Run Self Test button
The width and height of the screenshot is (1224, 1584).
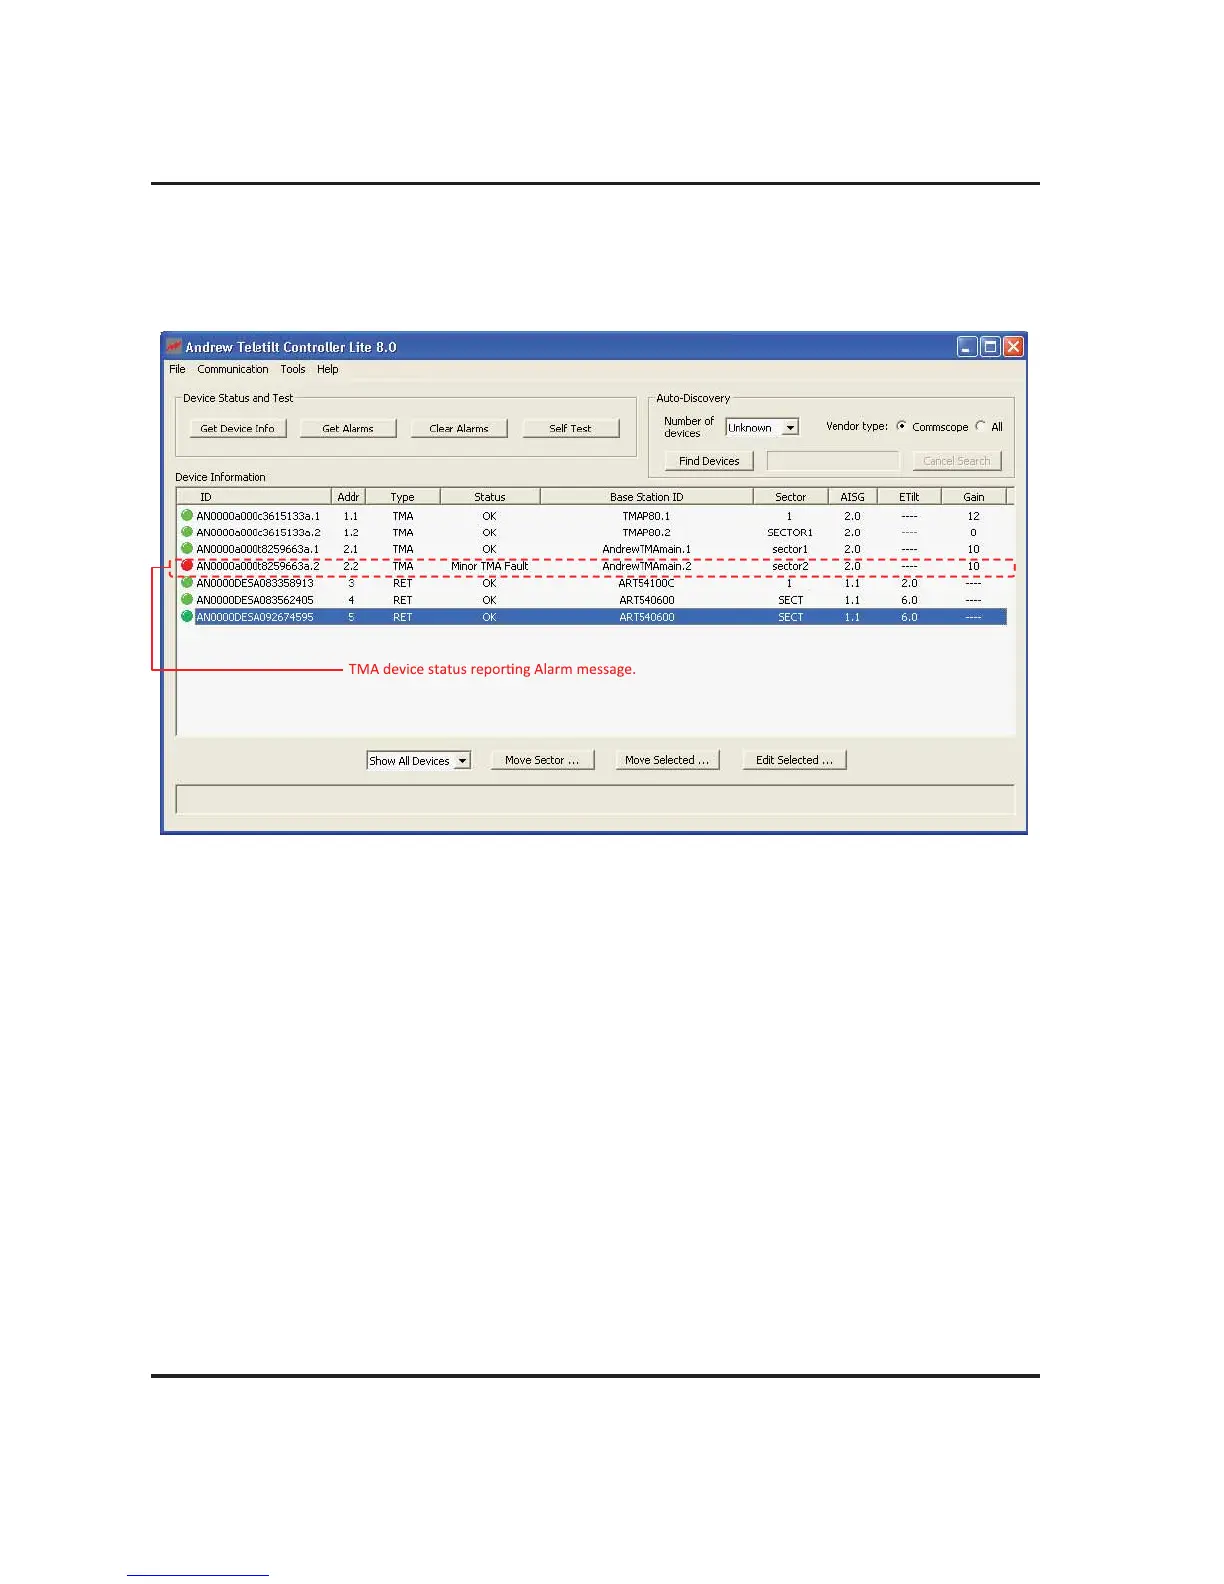tap(570, 428)
